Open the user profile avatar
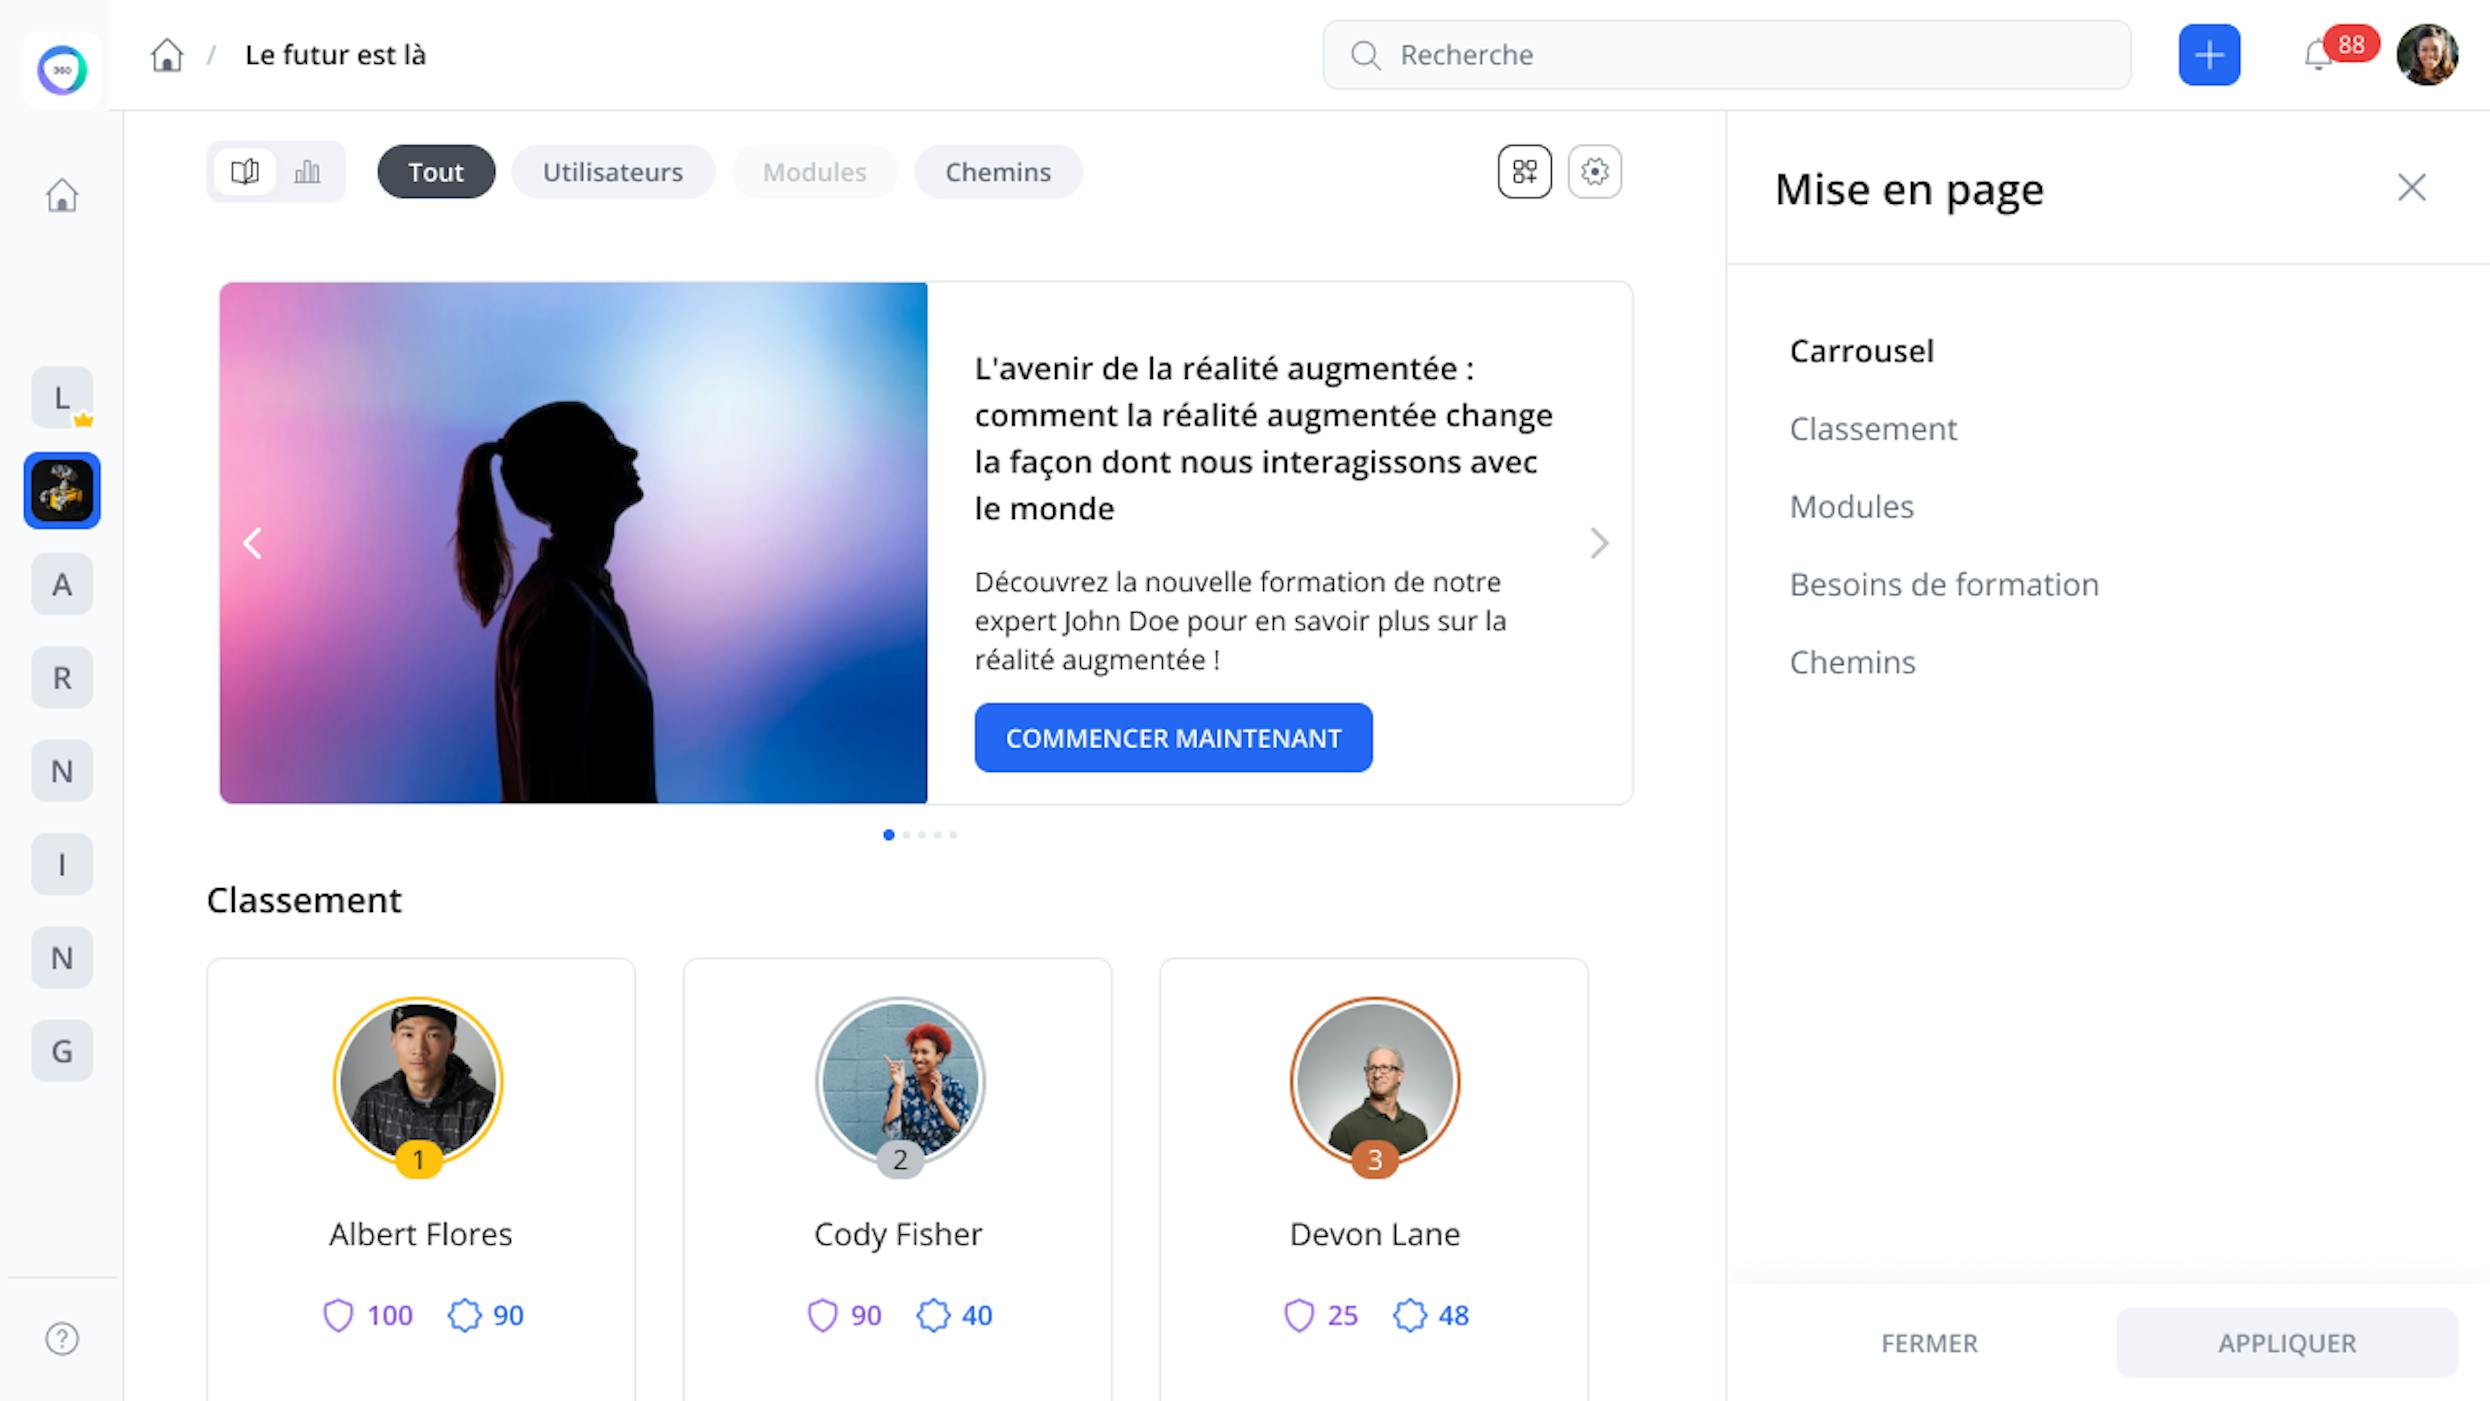This screenshot has width=2490, height=1401. pos(2428,55)
